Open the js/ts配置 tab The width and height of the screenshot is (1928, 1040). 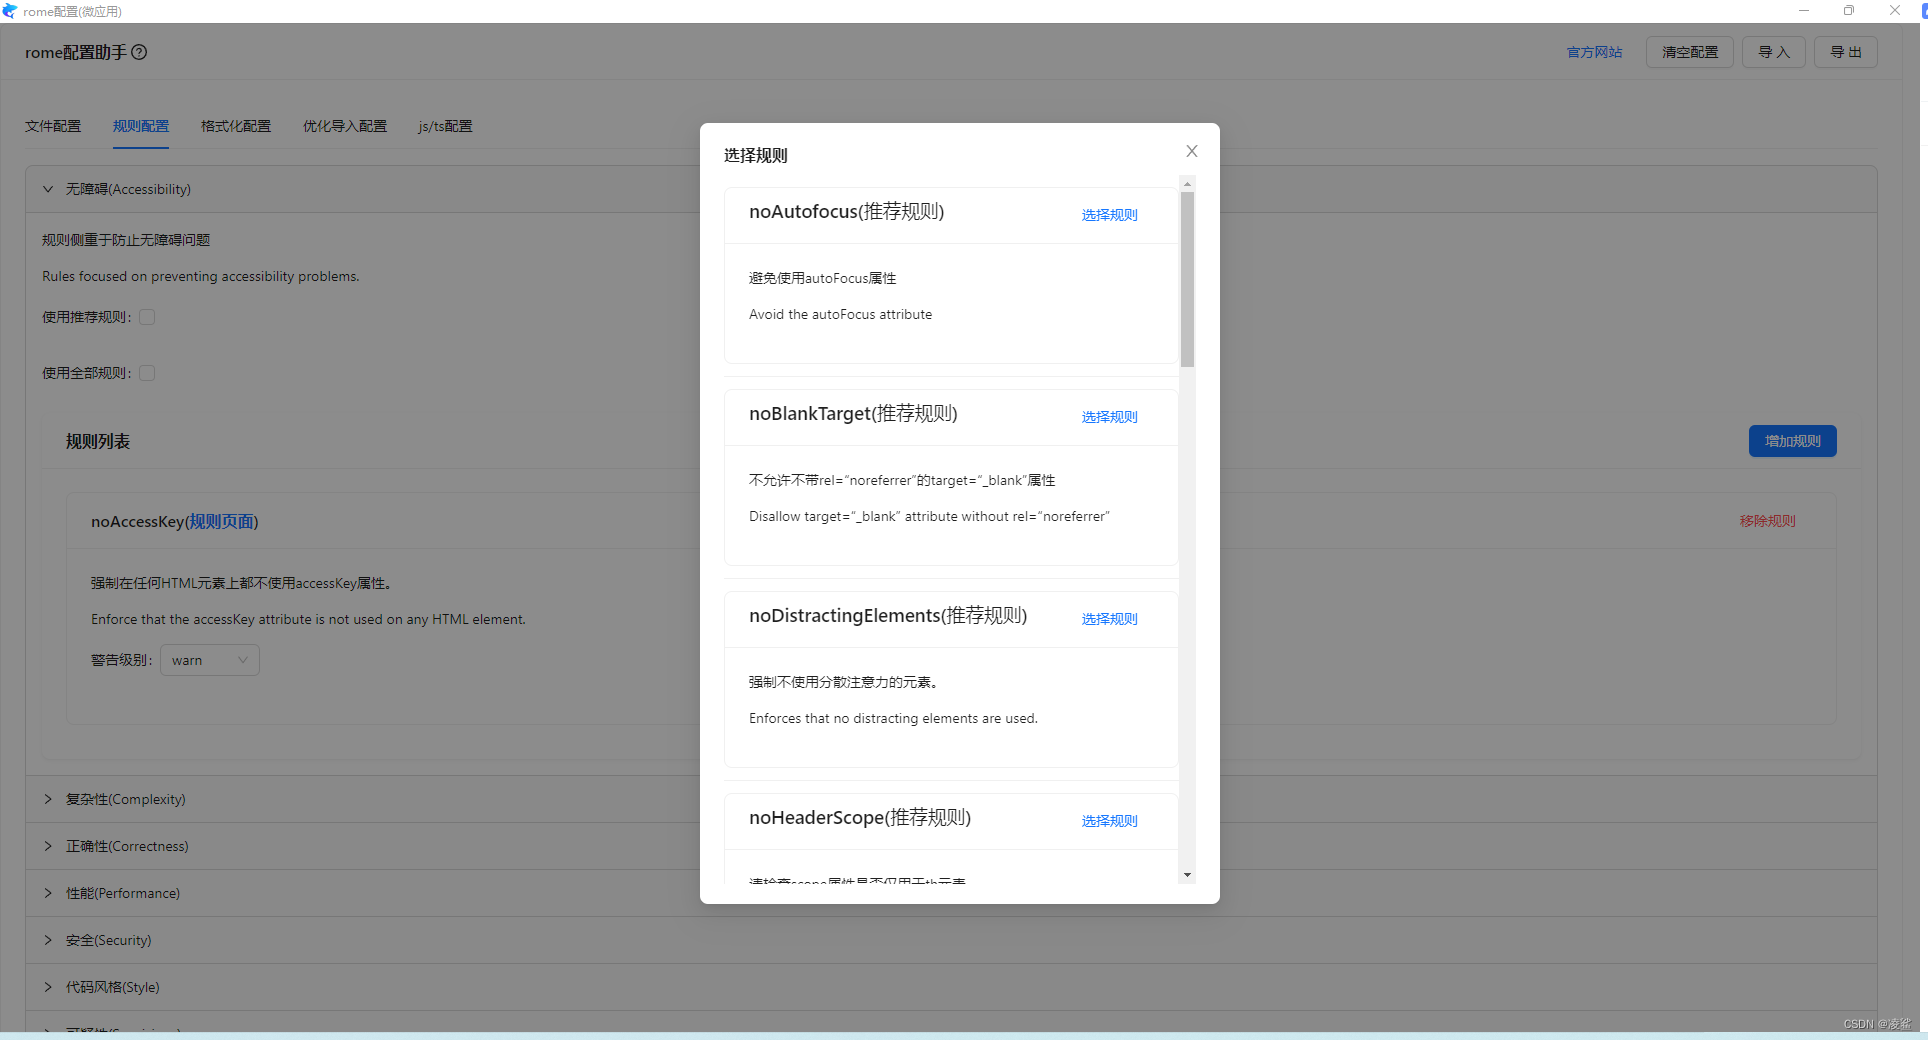[x=445, y=126]
